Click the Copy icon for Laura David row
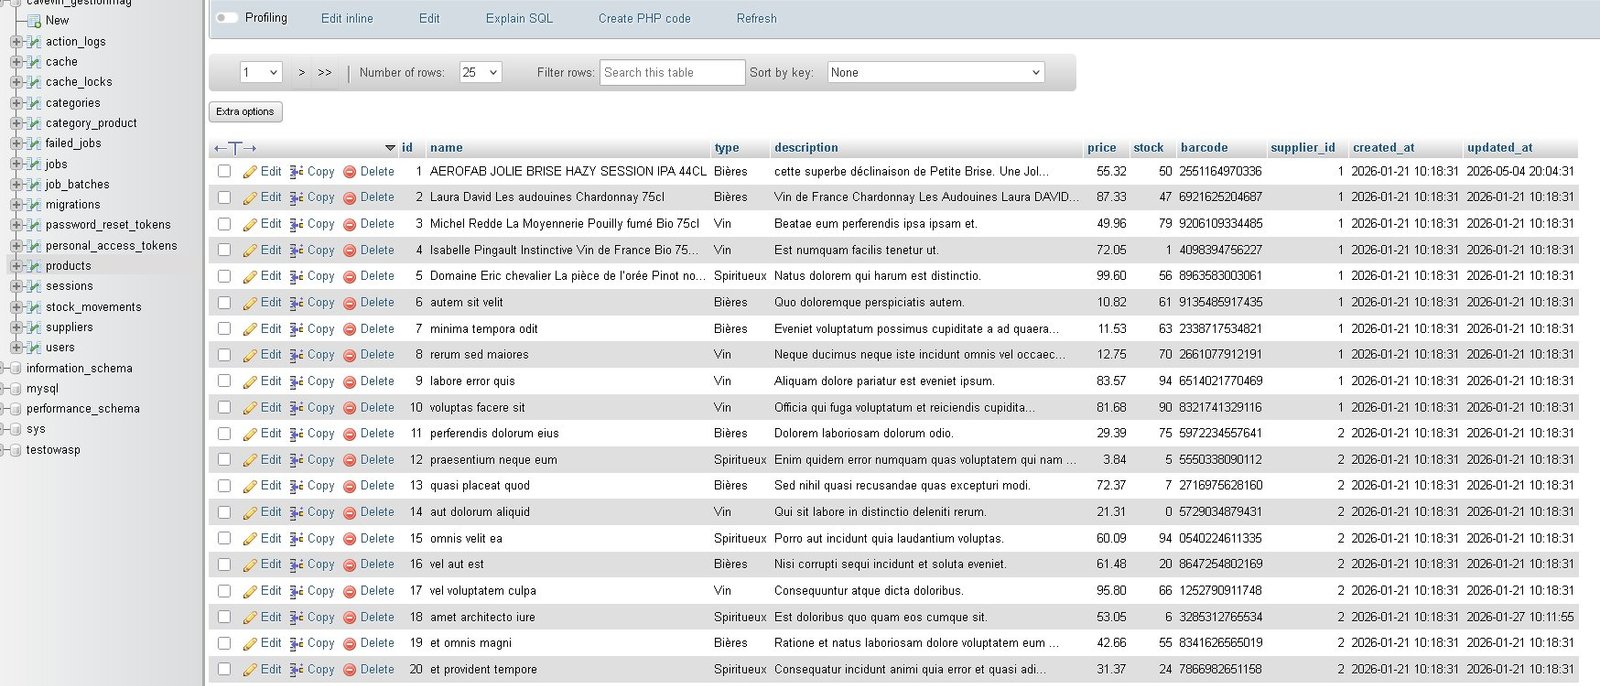 [296, 198]
